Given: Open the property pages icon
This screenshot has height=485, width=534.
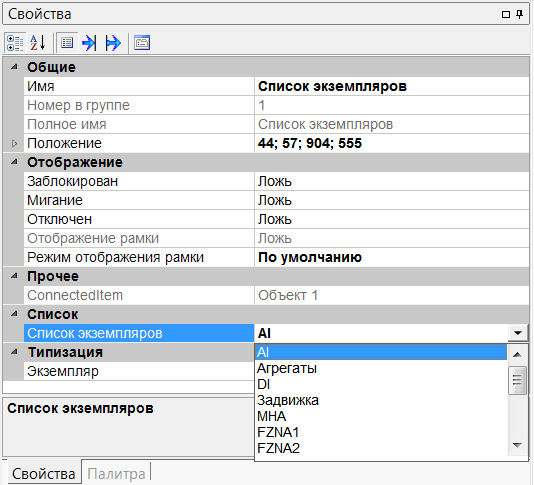Looking at the screenshot, I should click(142, 43).
